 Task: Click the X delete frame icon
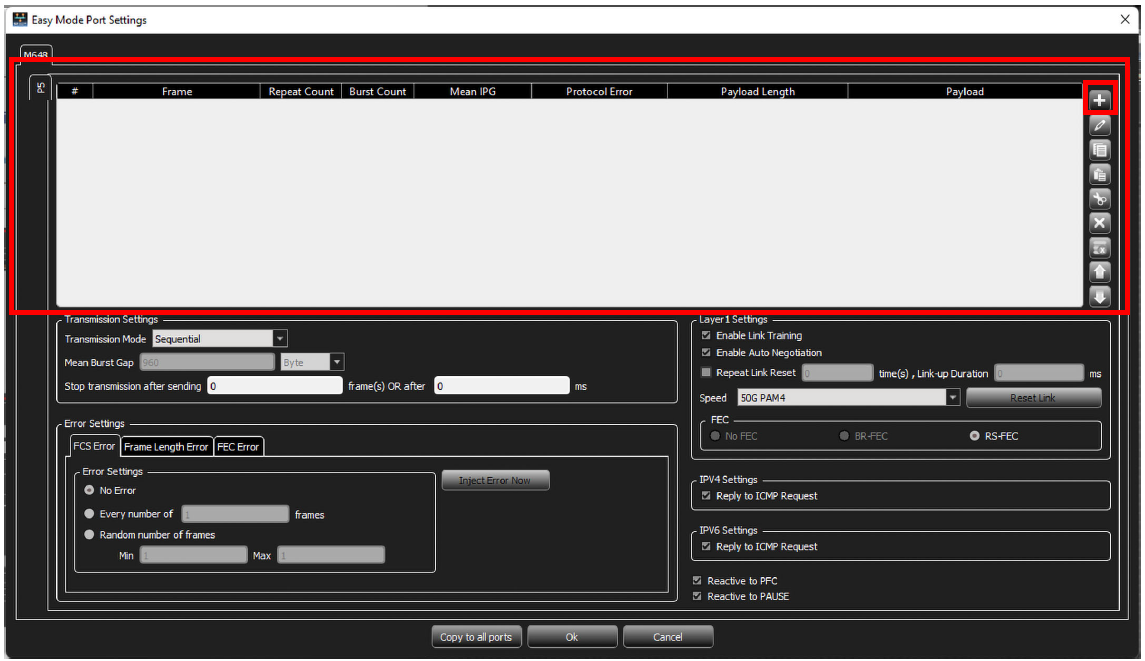[1100, 223]
